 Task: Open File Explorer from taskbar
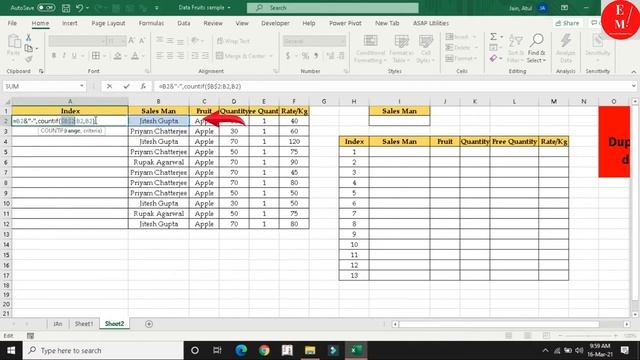click(310, 350)
